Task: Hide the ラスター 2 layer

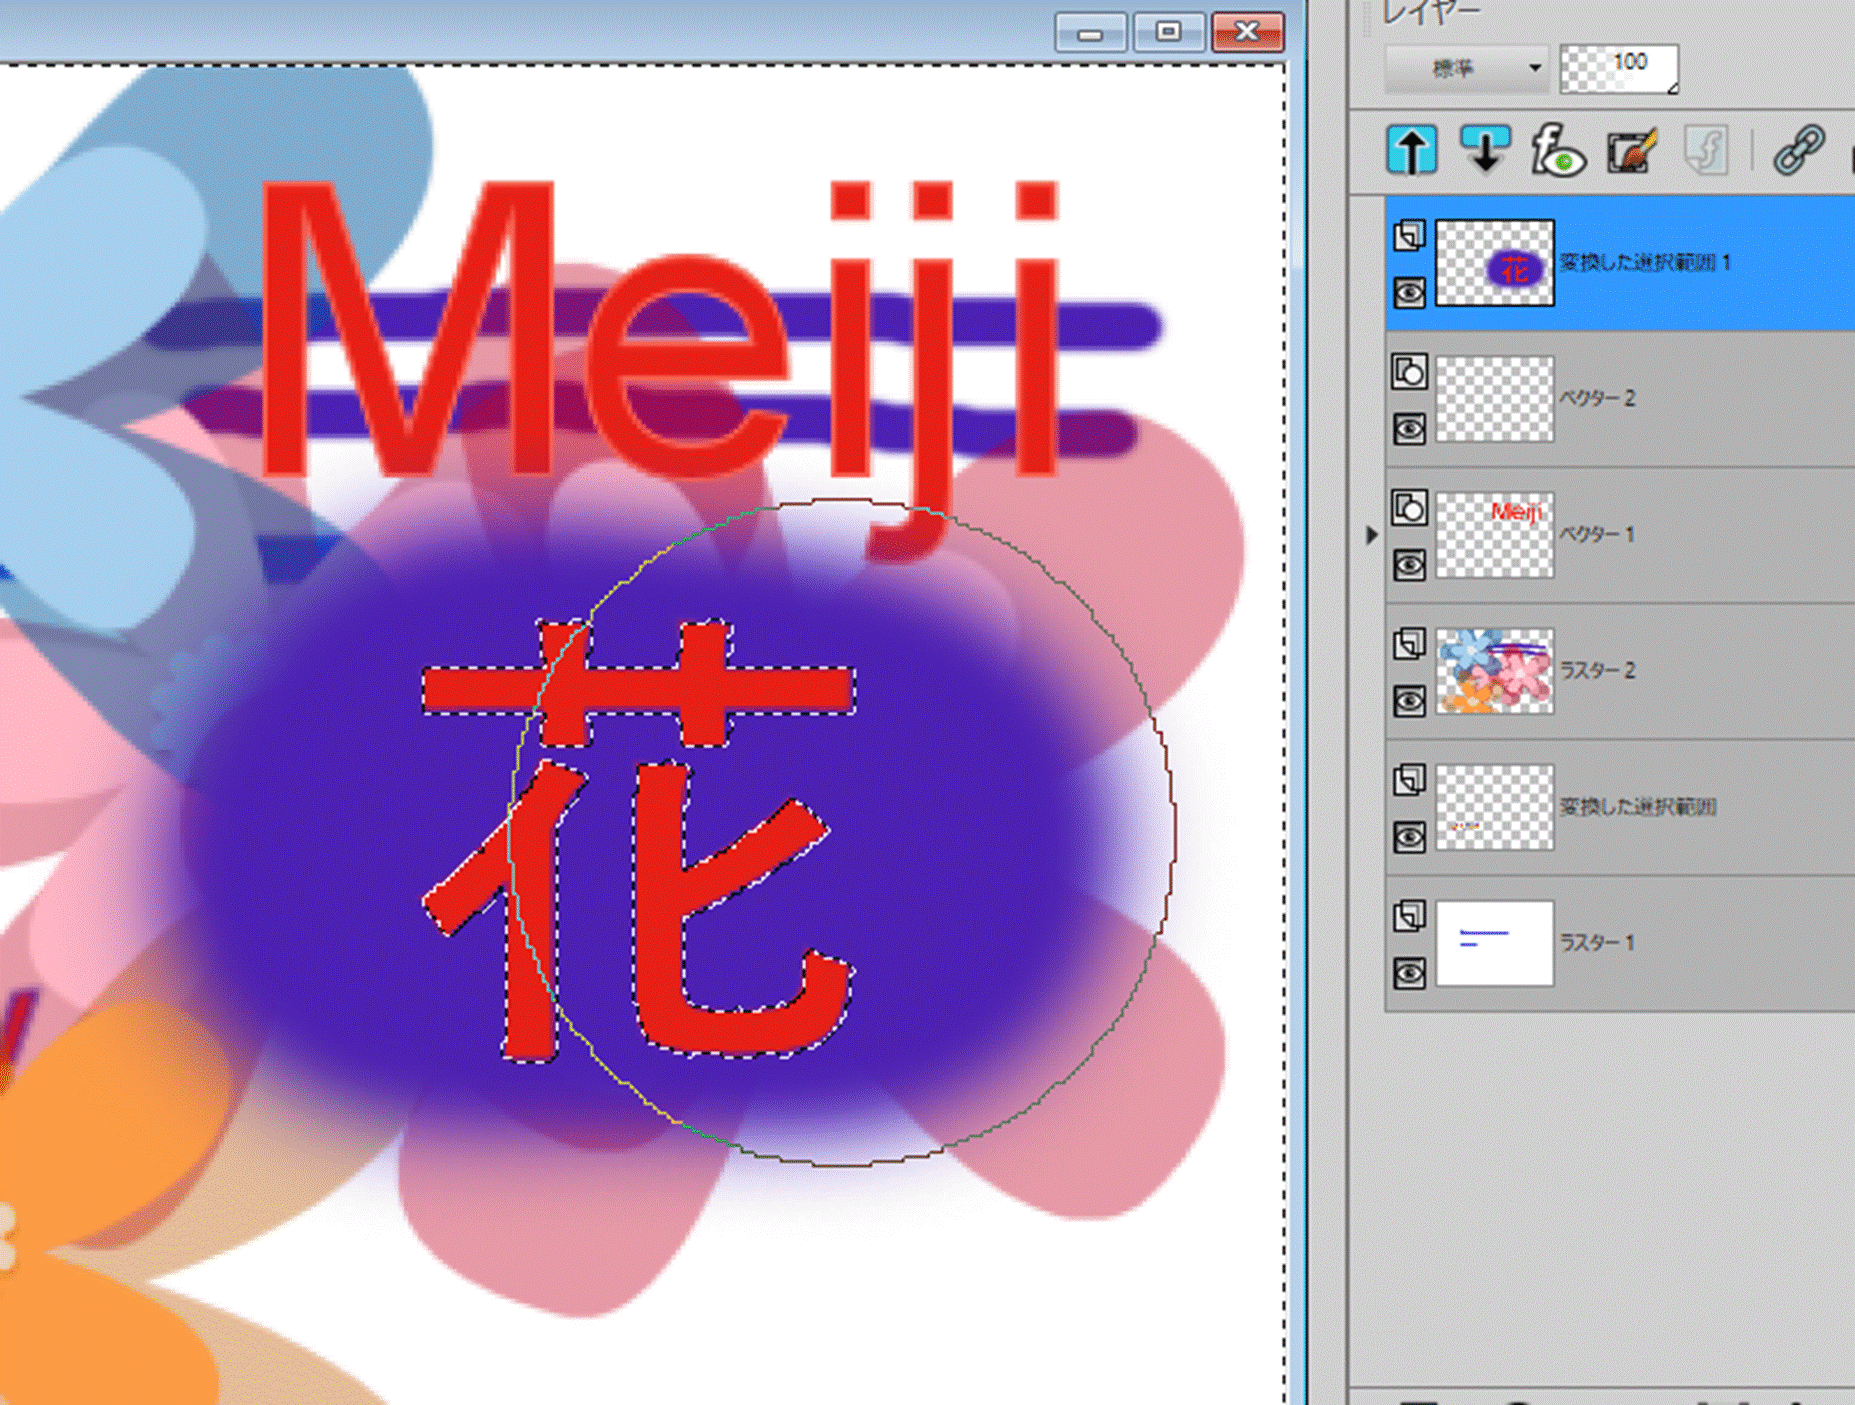Action: (x=1409, y=701)
